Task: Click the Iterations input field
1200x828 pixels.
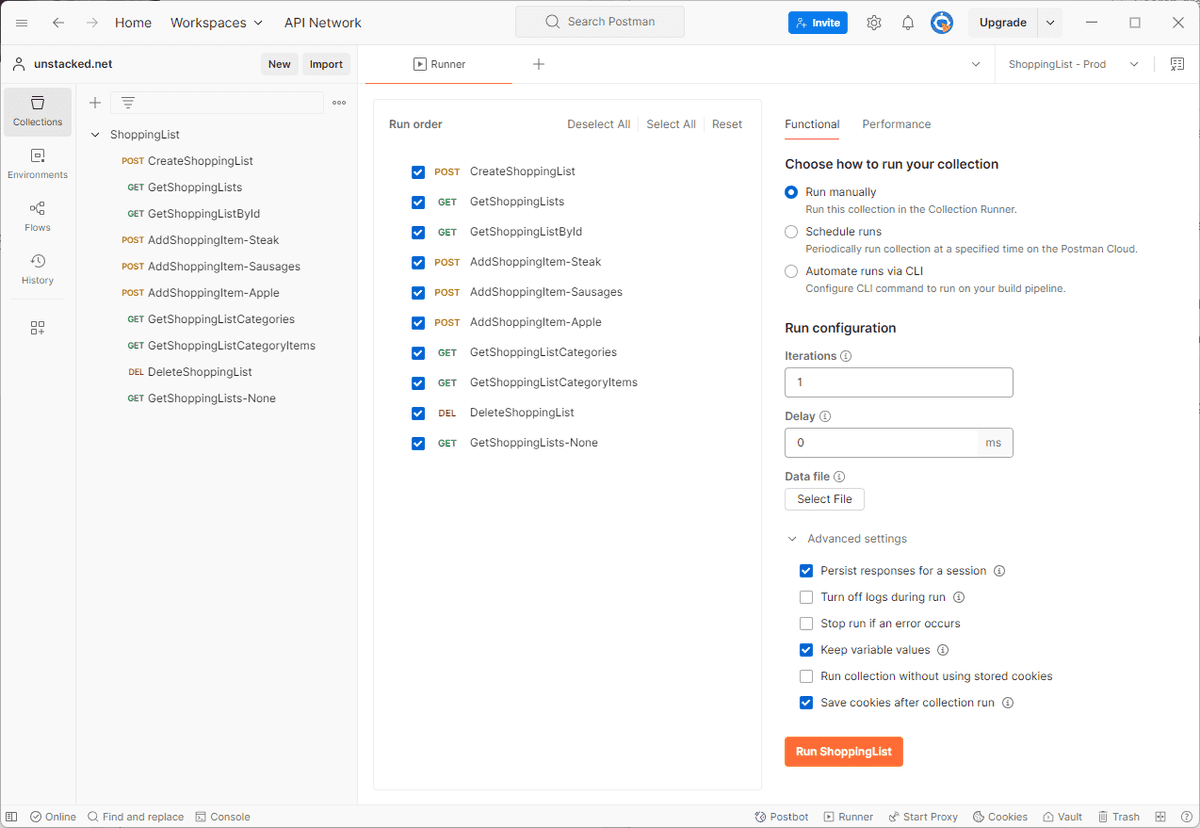Action: [x=897, y=382]
